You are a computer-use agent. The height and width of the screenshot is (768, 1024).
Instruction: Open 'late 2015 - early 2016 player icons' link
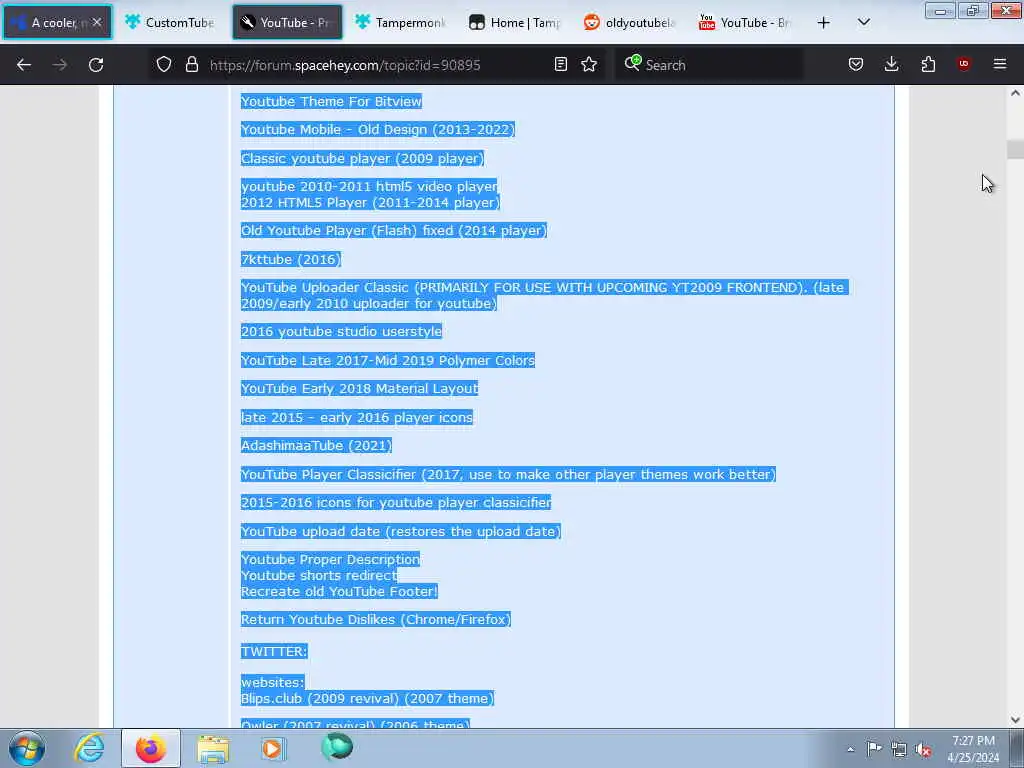tap(357, 417)
